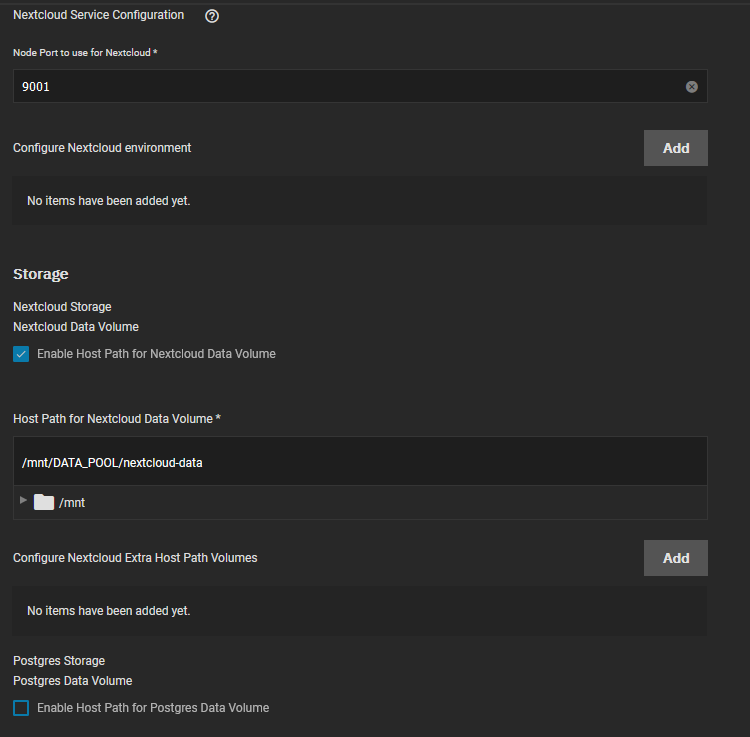This screenshot has width=750, height=737.
Task: Click Configure Nextcloud Extra Host Path Volumes label
Action: coord(135,558)
